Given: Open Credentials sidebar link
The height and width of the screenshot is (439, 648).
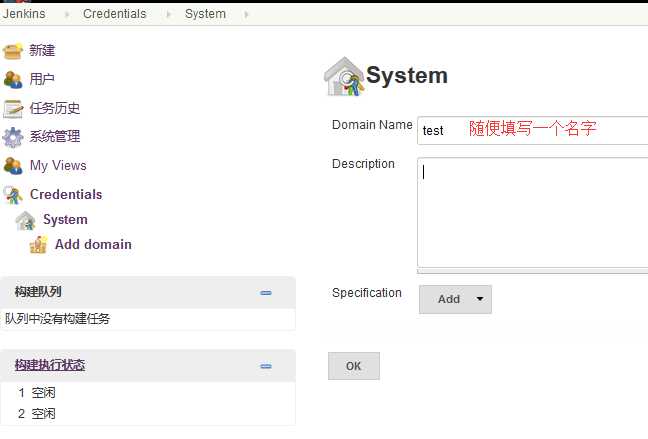Looking at the screenshot, I should coord(66,194).
